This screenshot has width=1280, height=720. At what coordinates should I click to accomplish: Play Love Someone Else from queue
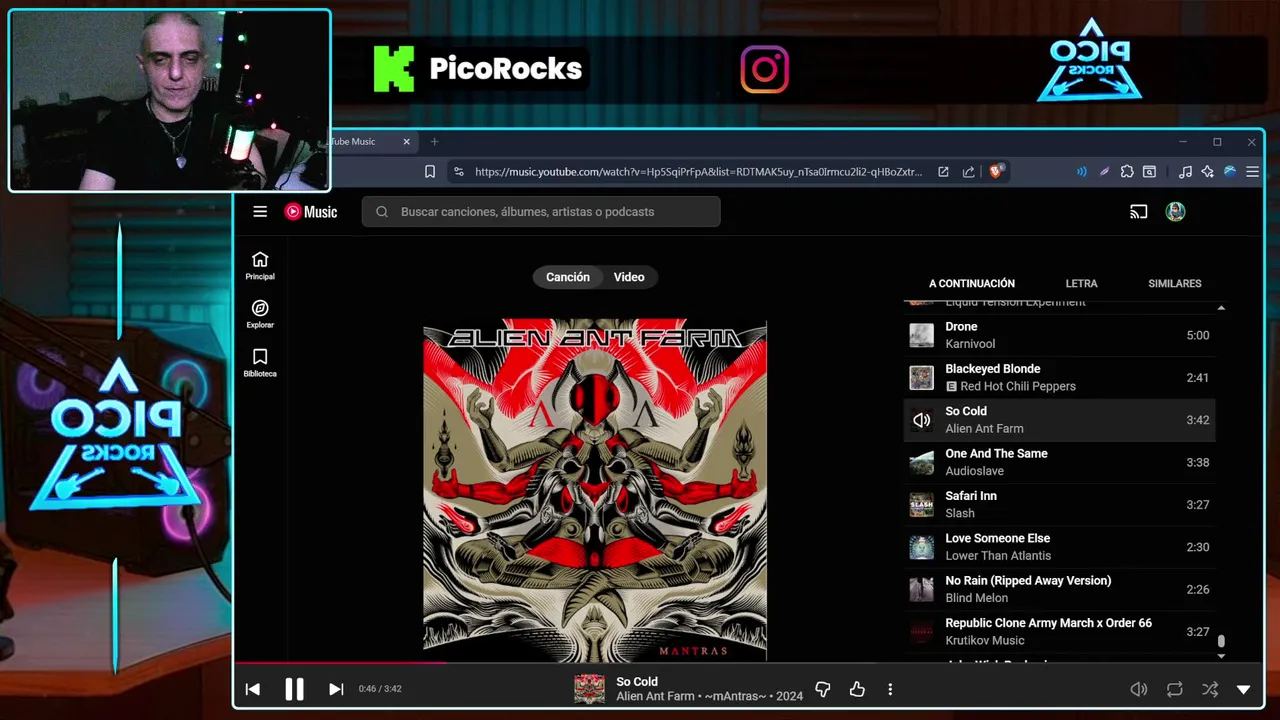click(1060, 547)
